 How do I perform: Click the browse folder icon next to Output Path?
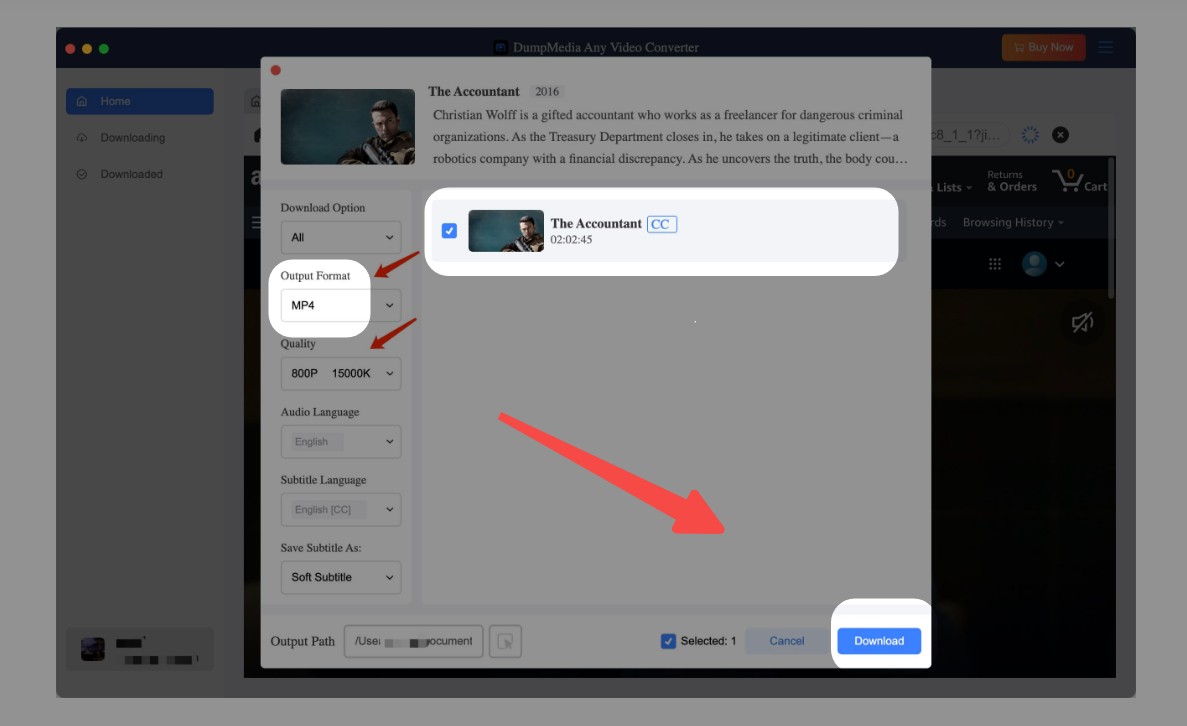coord(505,641)
